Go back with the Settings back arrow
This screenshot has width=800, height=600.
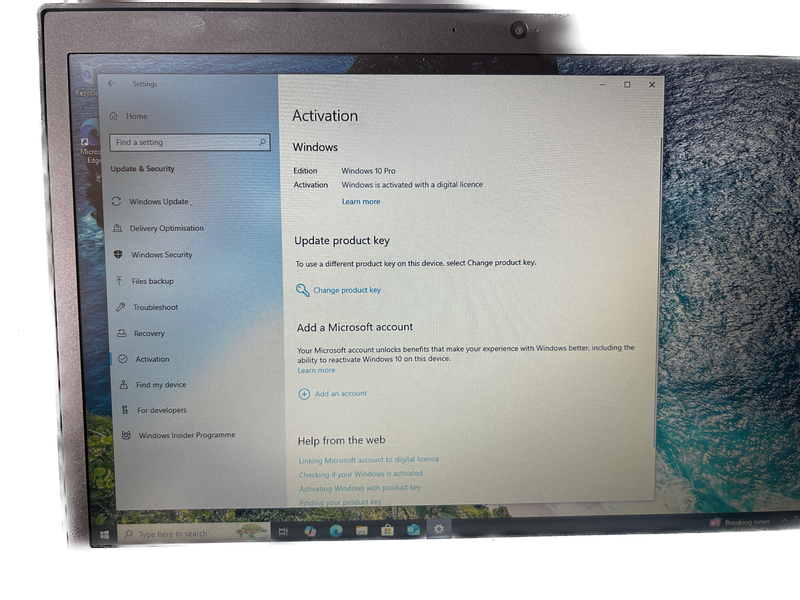click(111, 83)
